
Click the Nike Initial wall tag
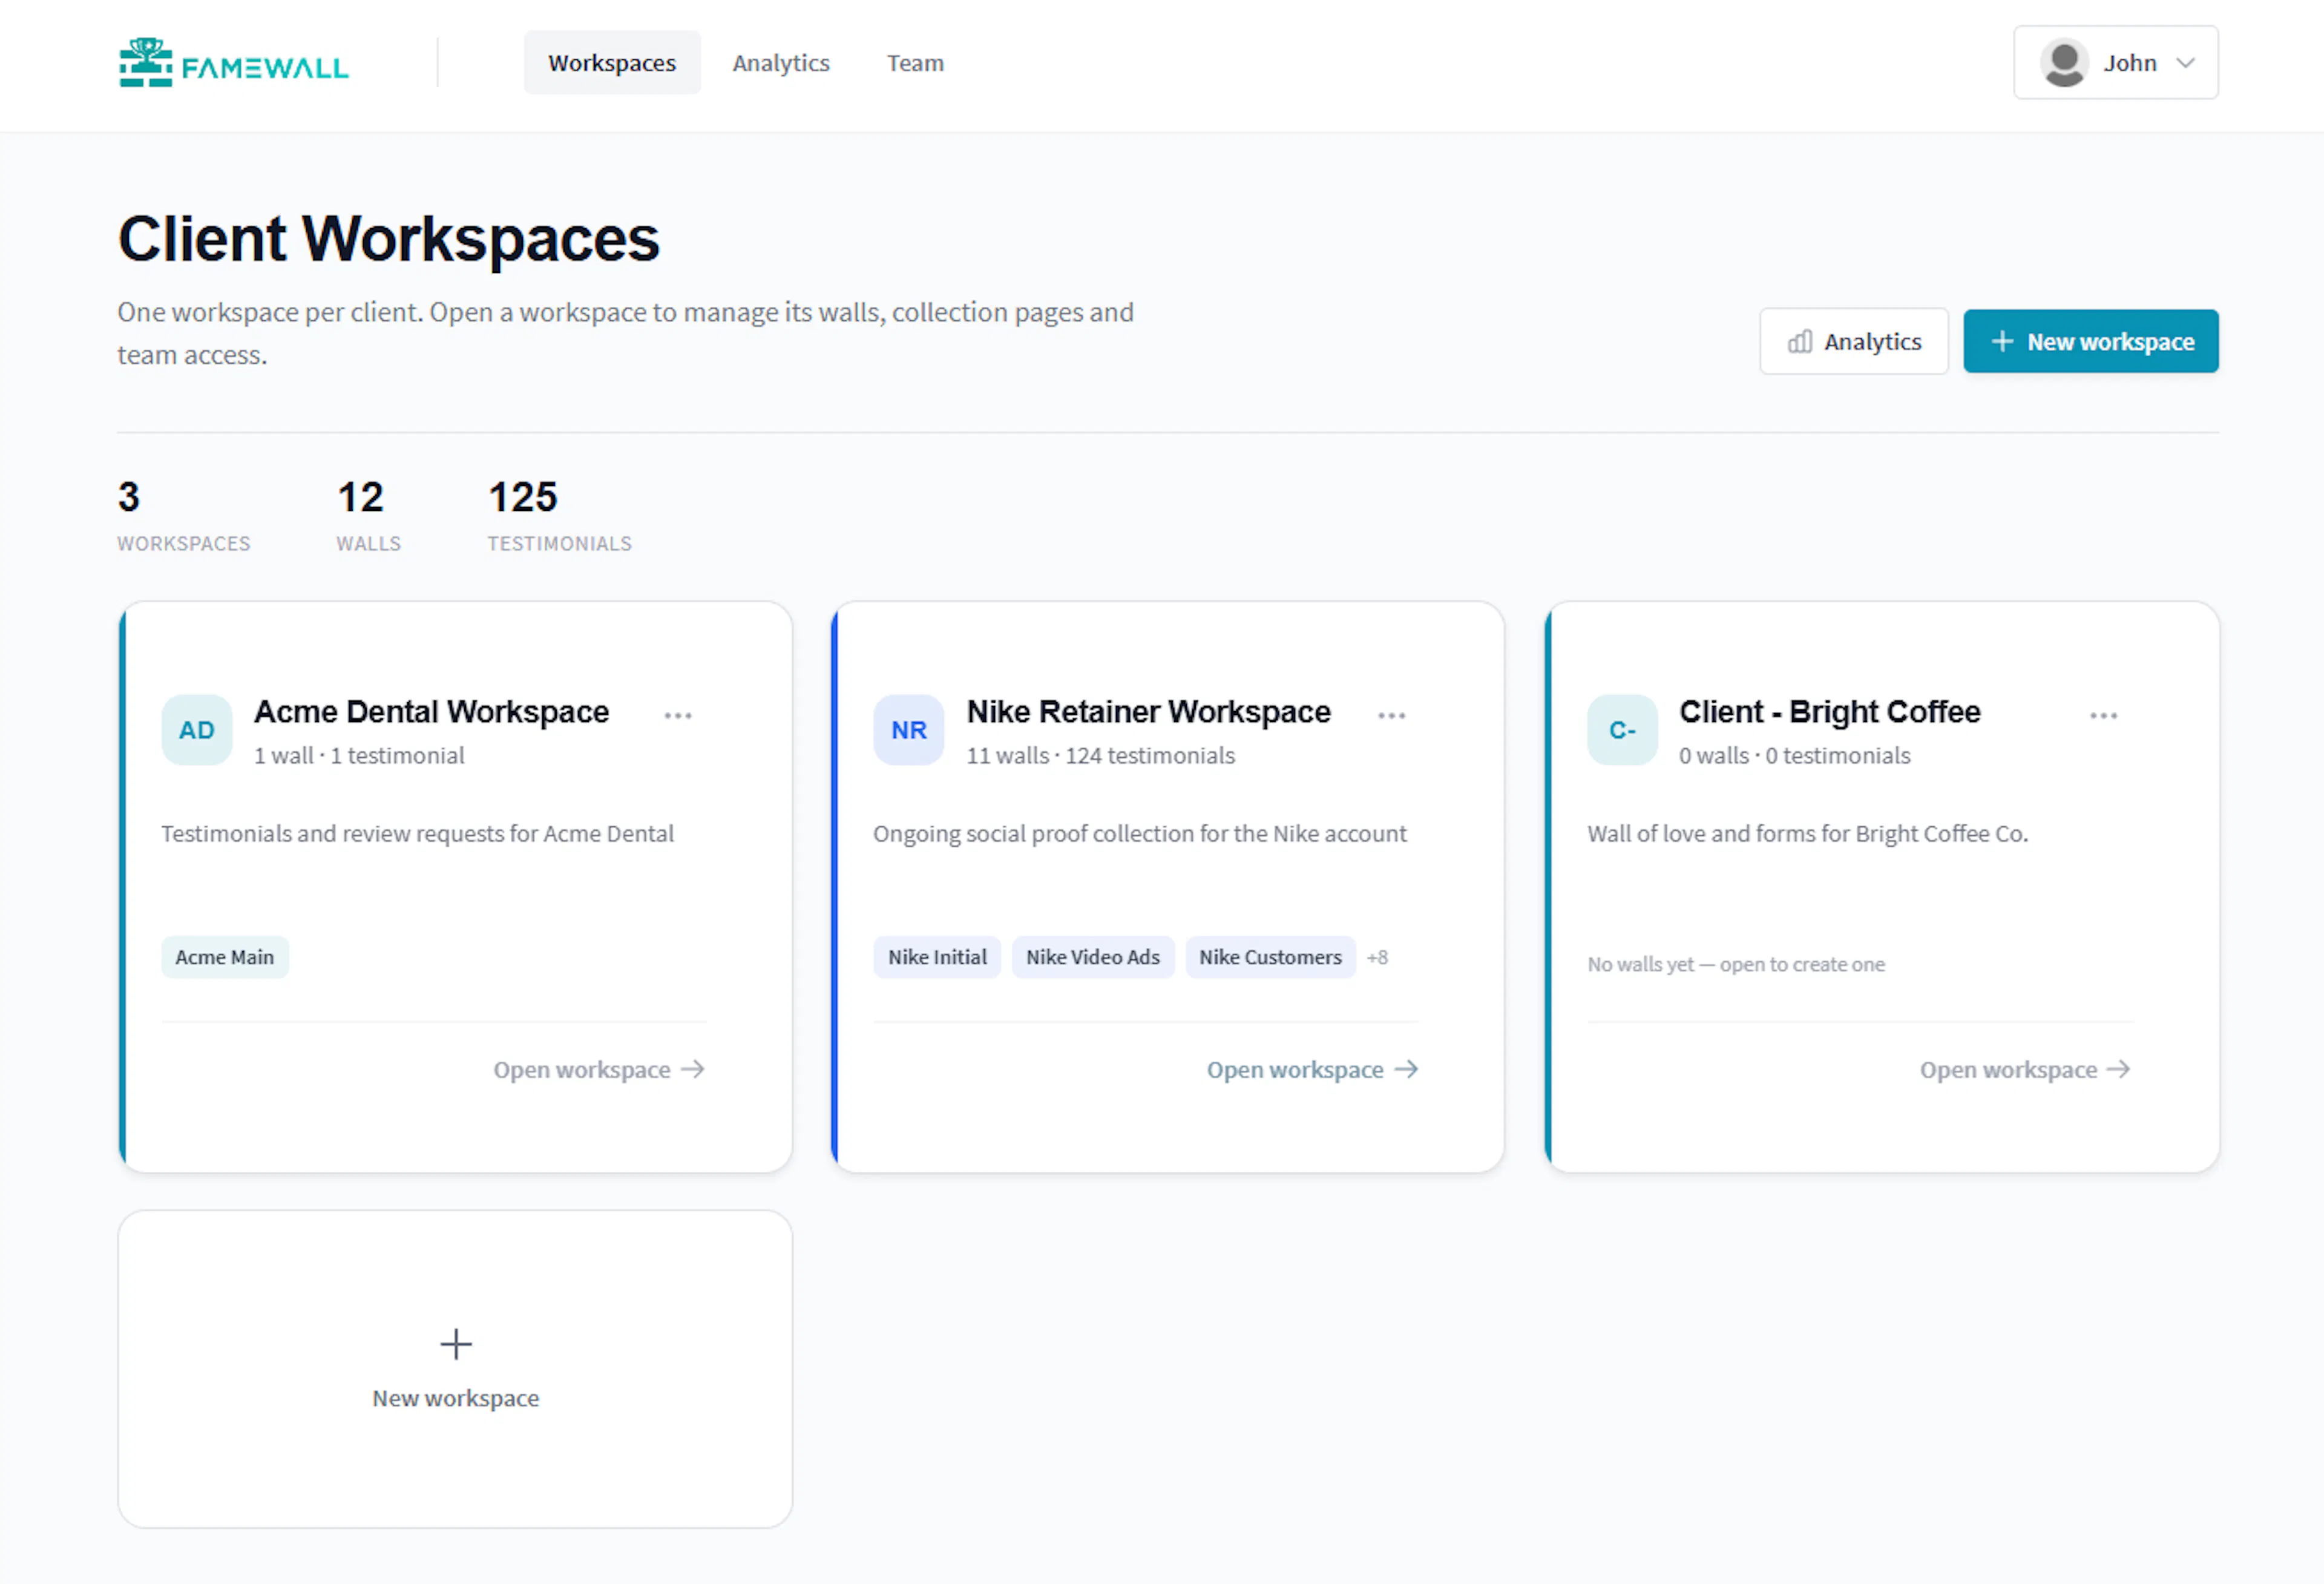pos(937,958)
